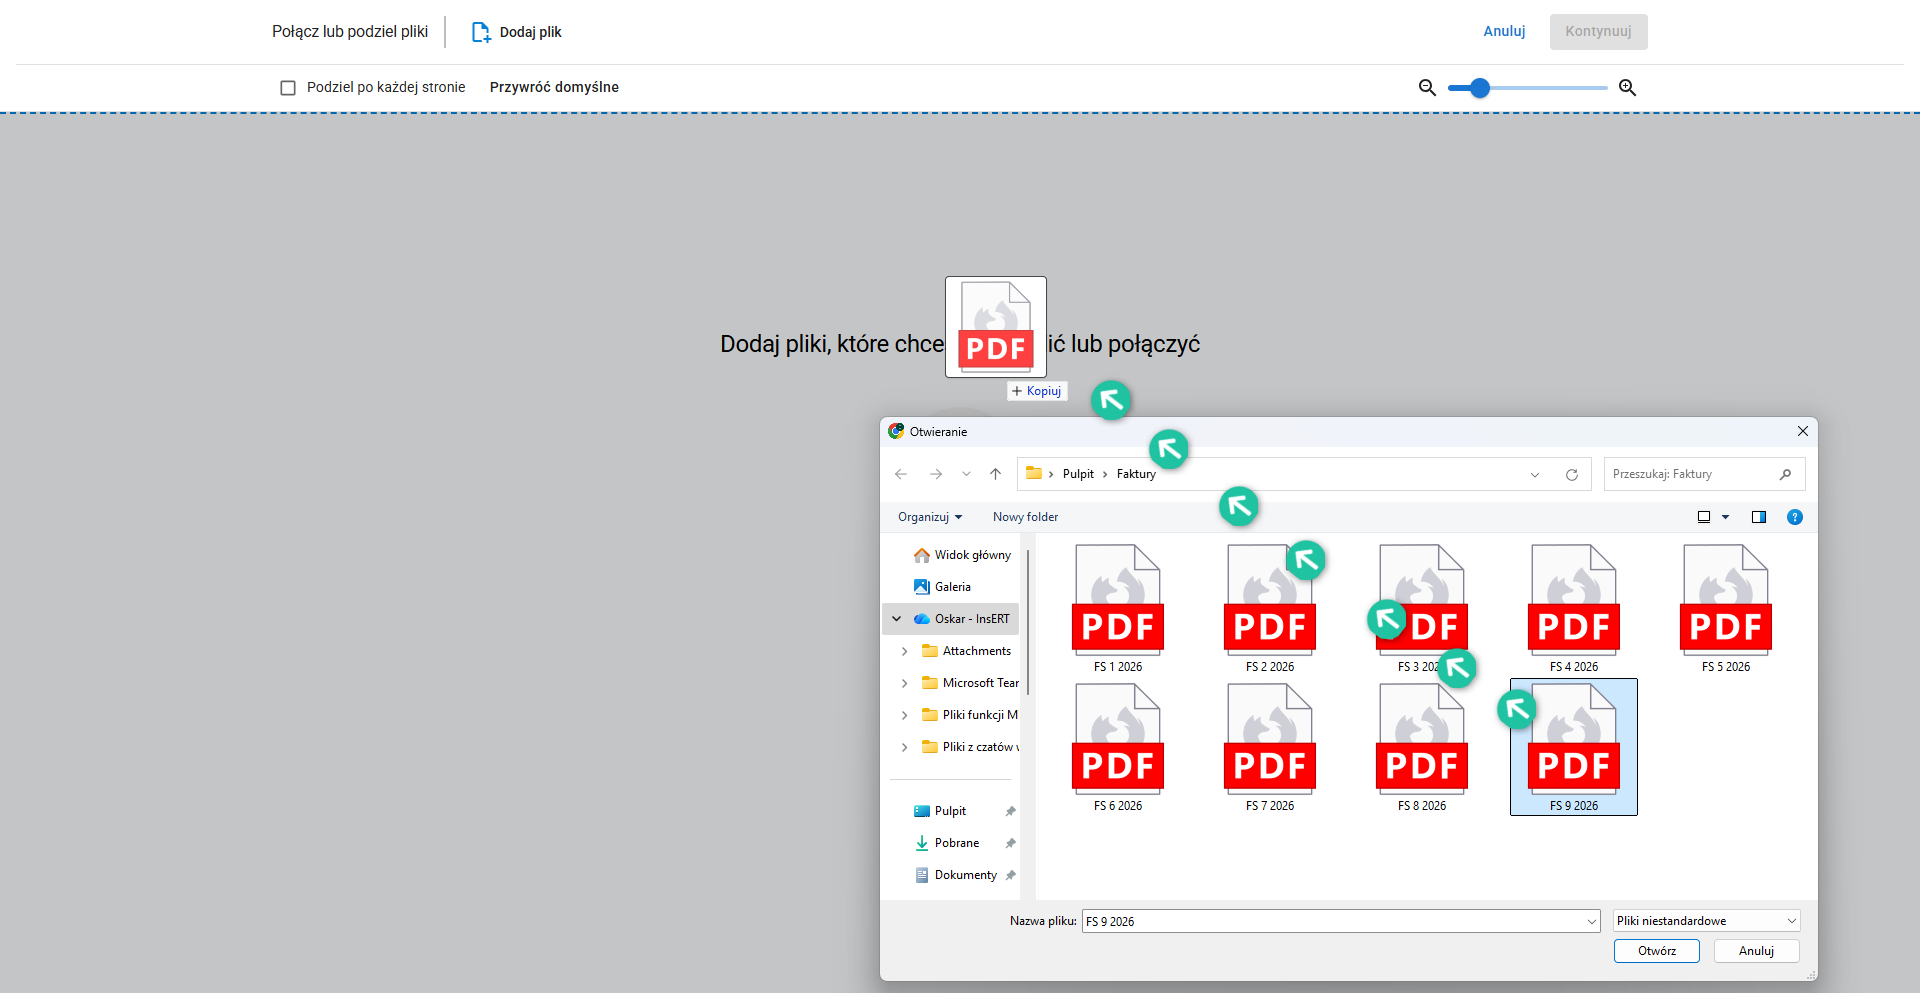Click the Przeszukaj: Faktury search field
This screenshot has height=993, width=1920.
[1692, 474]
